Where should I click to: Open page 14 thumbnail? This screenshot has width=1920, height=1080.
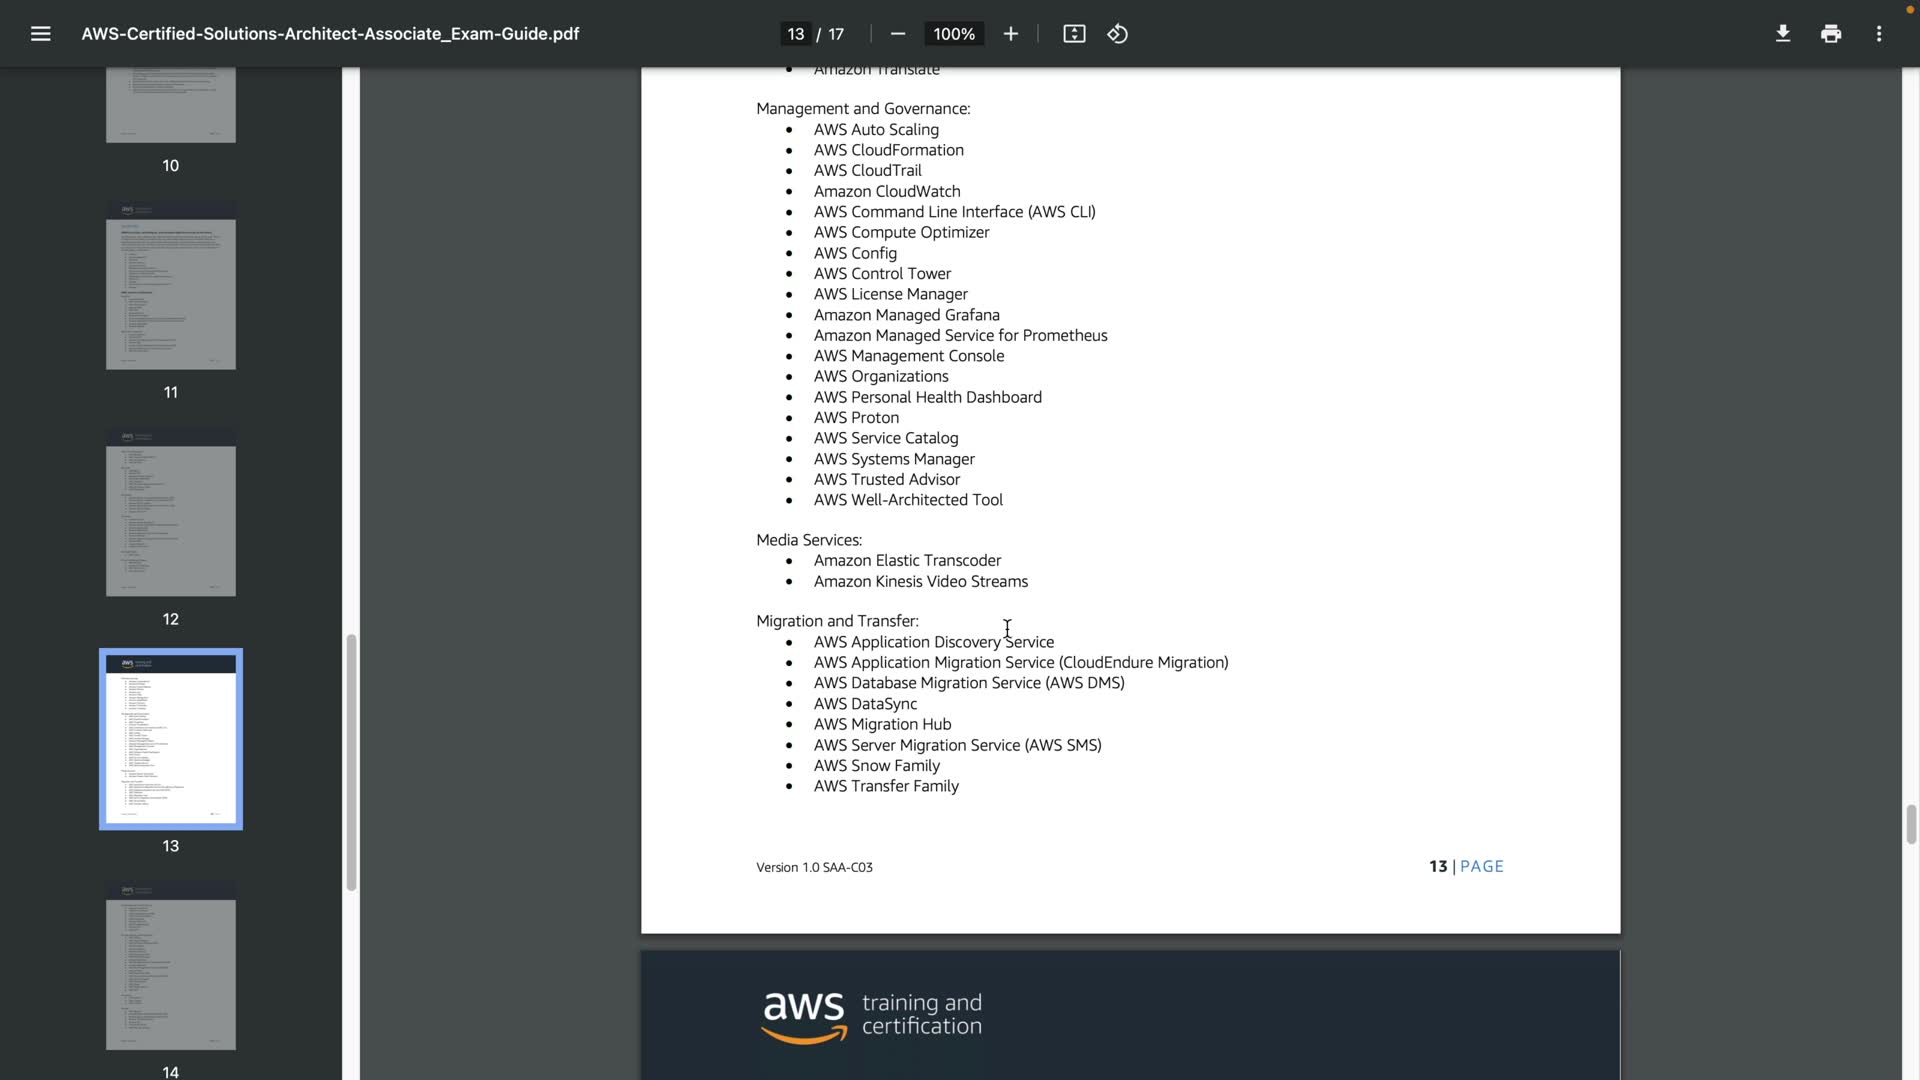pyautogui.click(x=171, y=966)
